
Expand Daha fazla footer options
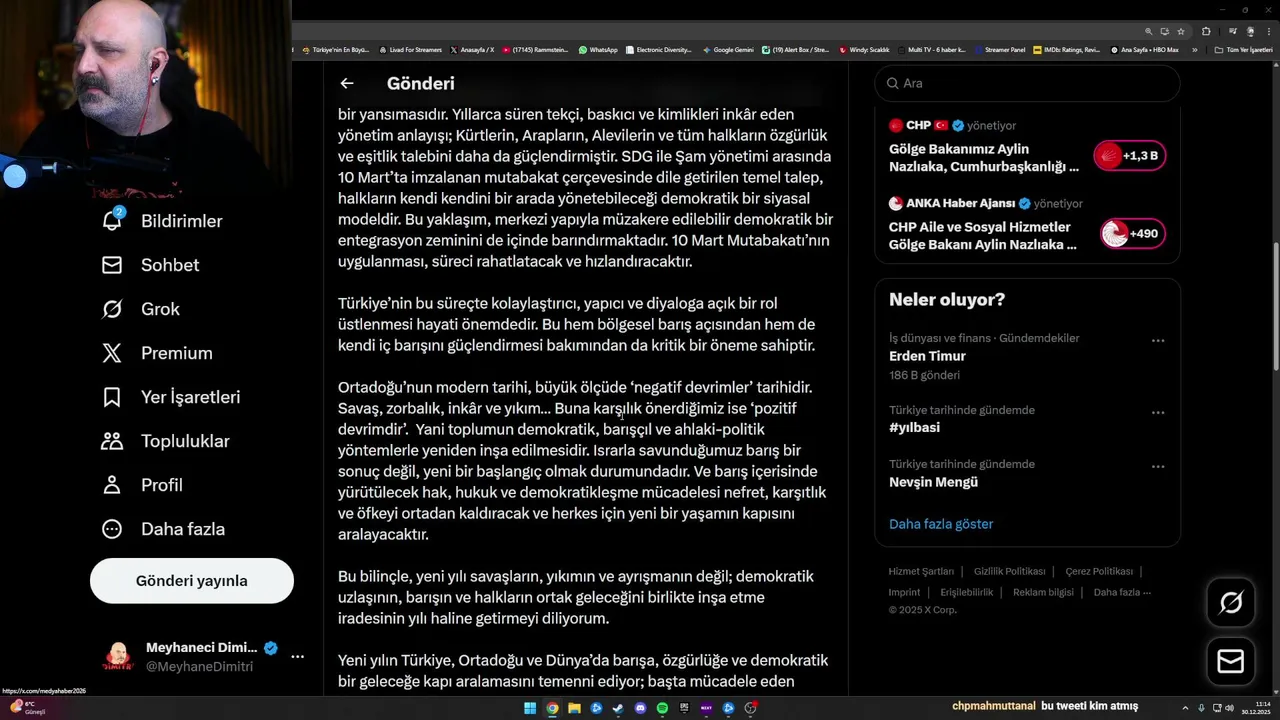(1122, 593)
